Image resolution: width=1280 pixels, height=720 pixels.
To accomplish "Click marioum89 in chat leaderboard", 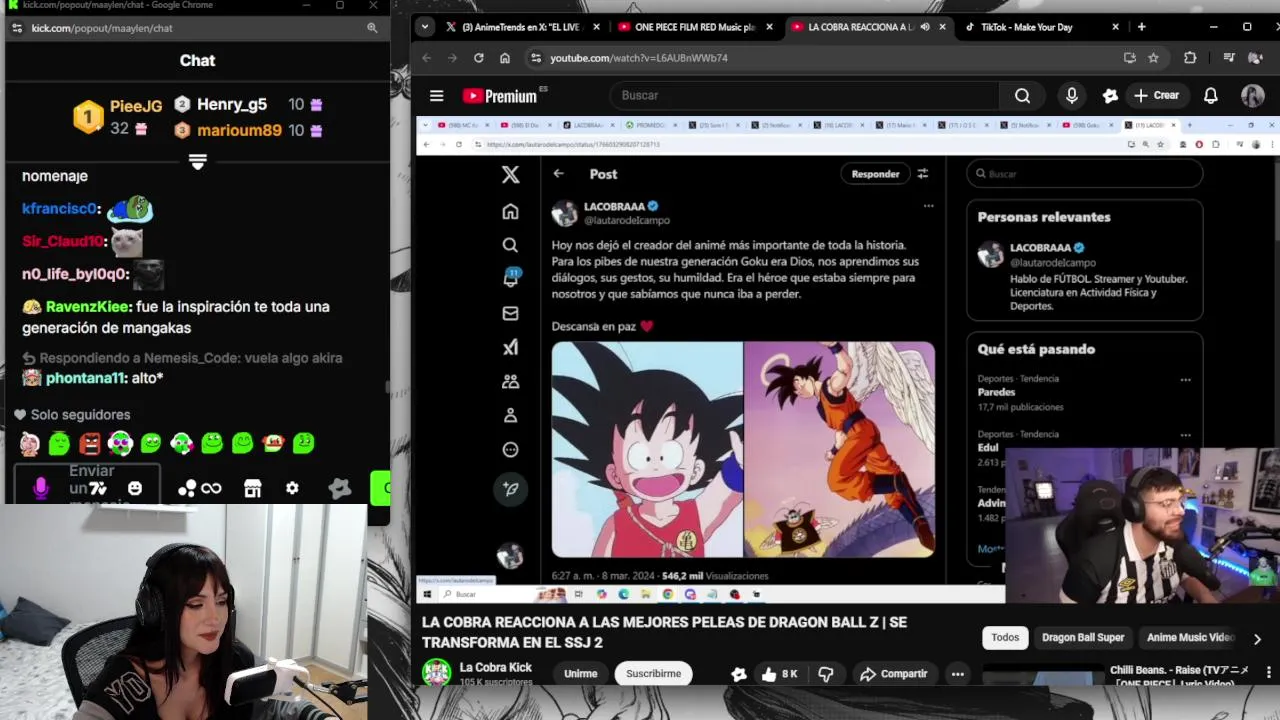I will [x=239, y=130].
